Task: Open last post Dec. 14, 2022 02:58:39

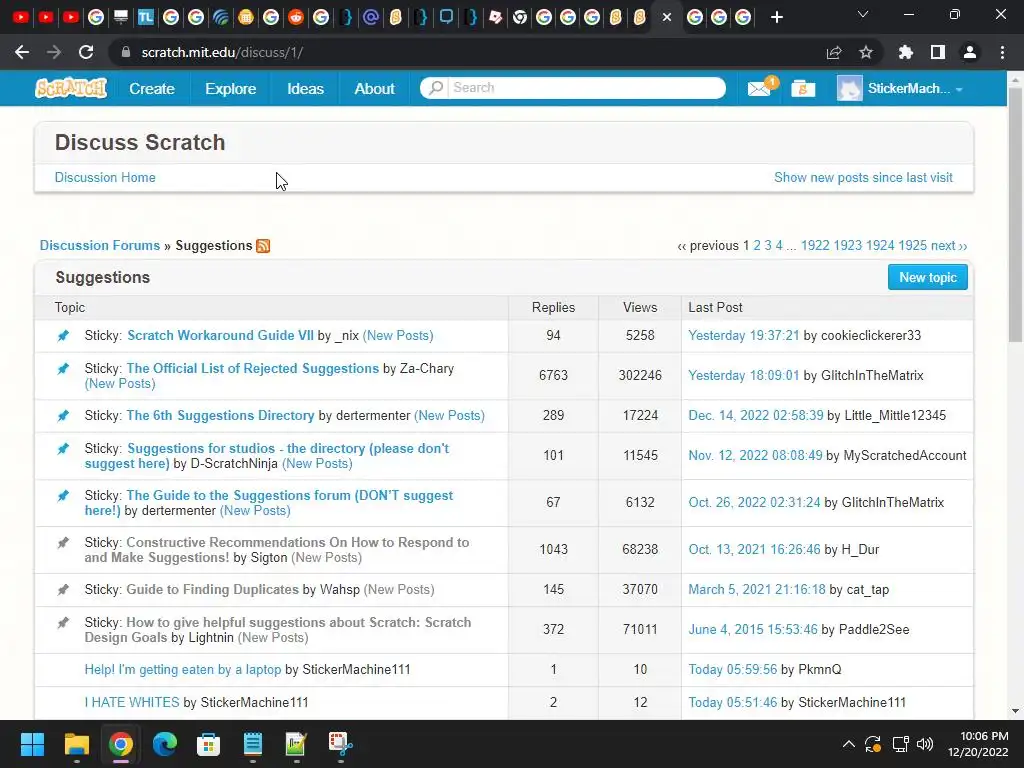Action: pyautogui.click(x=756, y=415)
